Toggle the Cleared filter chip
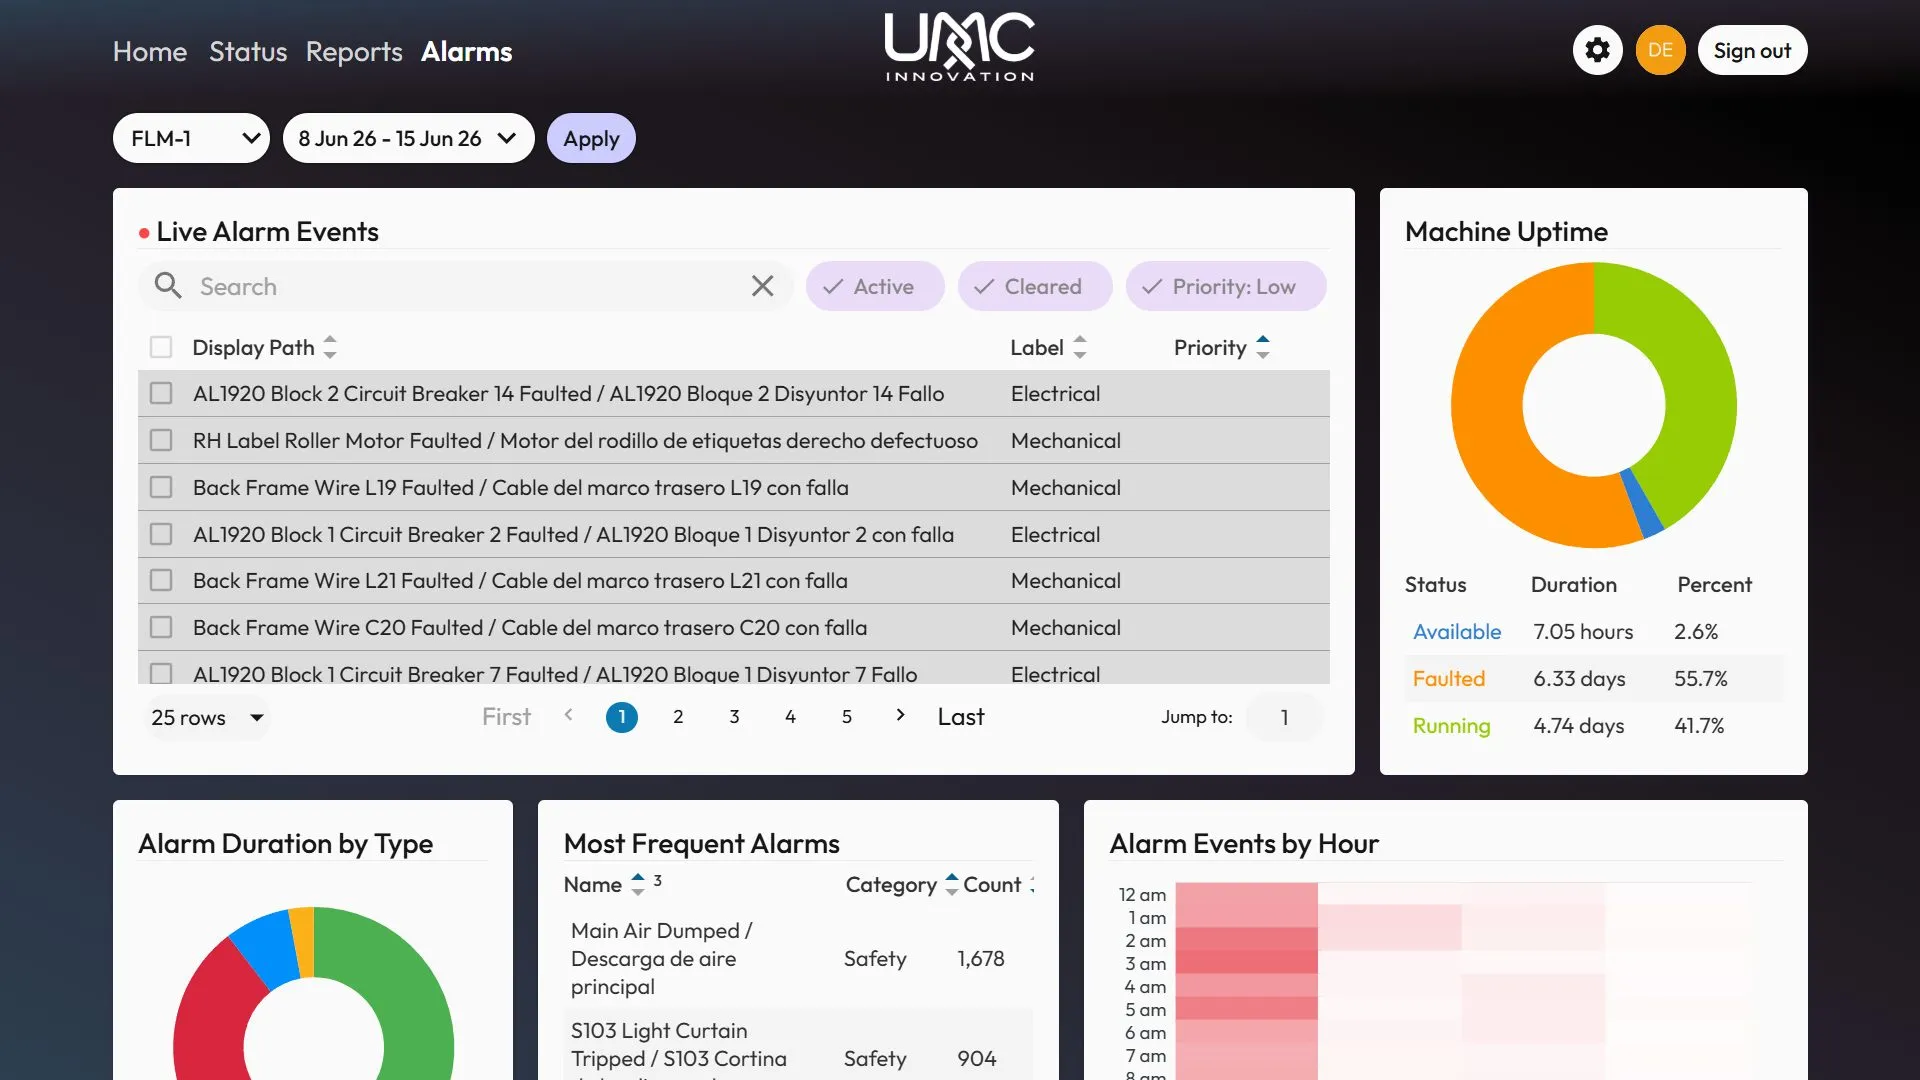Screen dimensions: 1920x1080 1035,286
